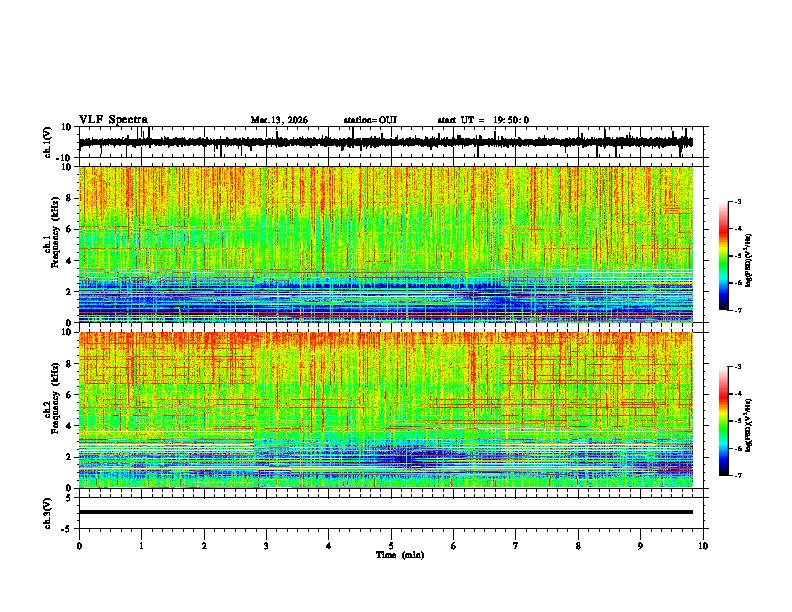Click time axis tick label "7"
The height and width of the screenshot is (612, 792).
[516, 546]
